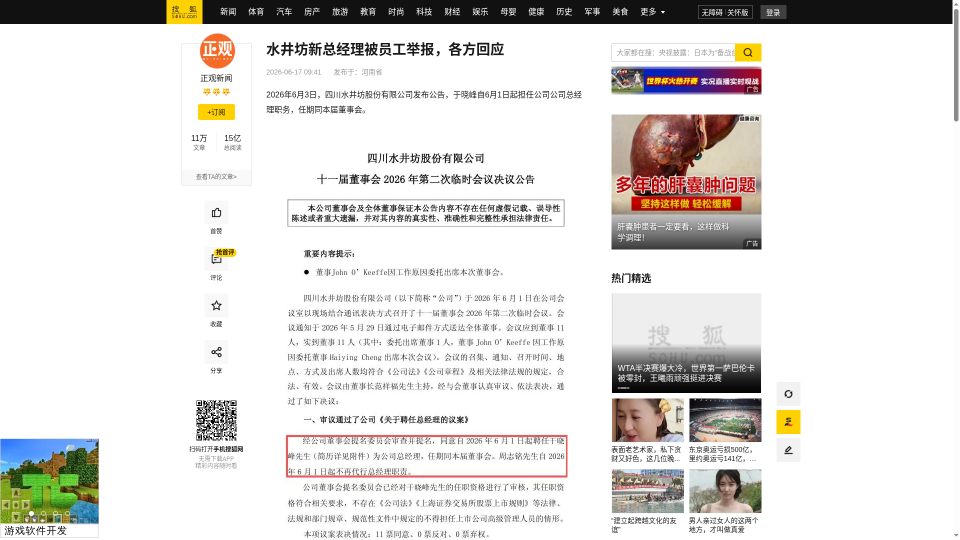
Task: Click the yellow search magnifier button
Action: click(x=748, y=53)
